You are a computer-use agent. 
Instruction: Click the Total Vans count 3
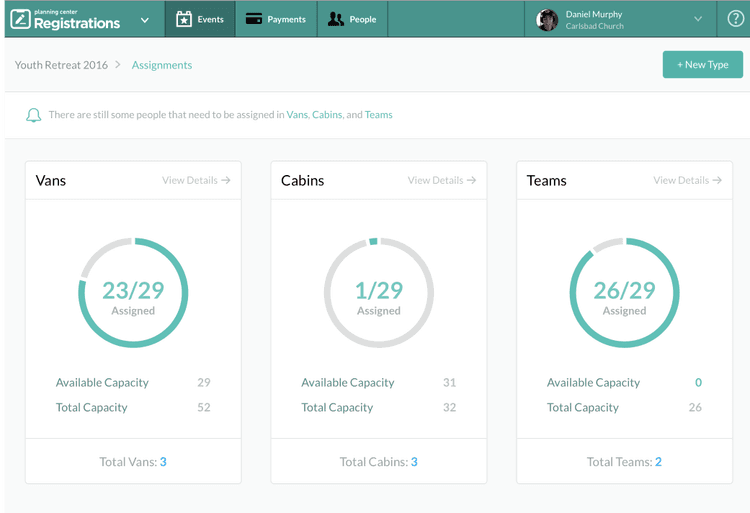163,462
